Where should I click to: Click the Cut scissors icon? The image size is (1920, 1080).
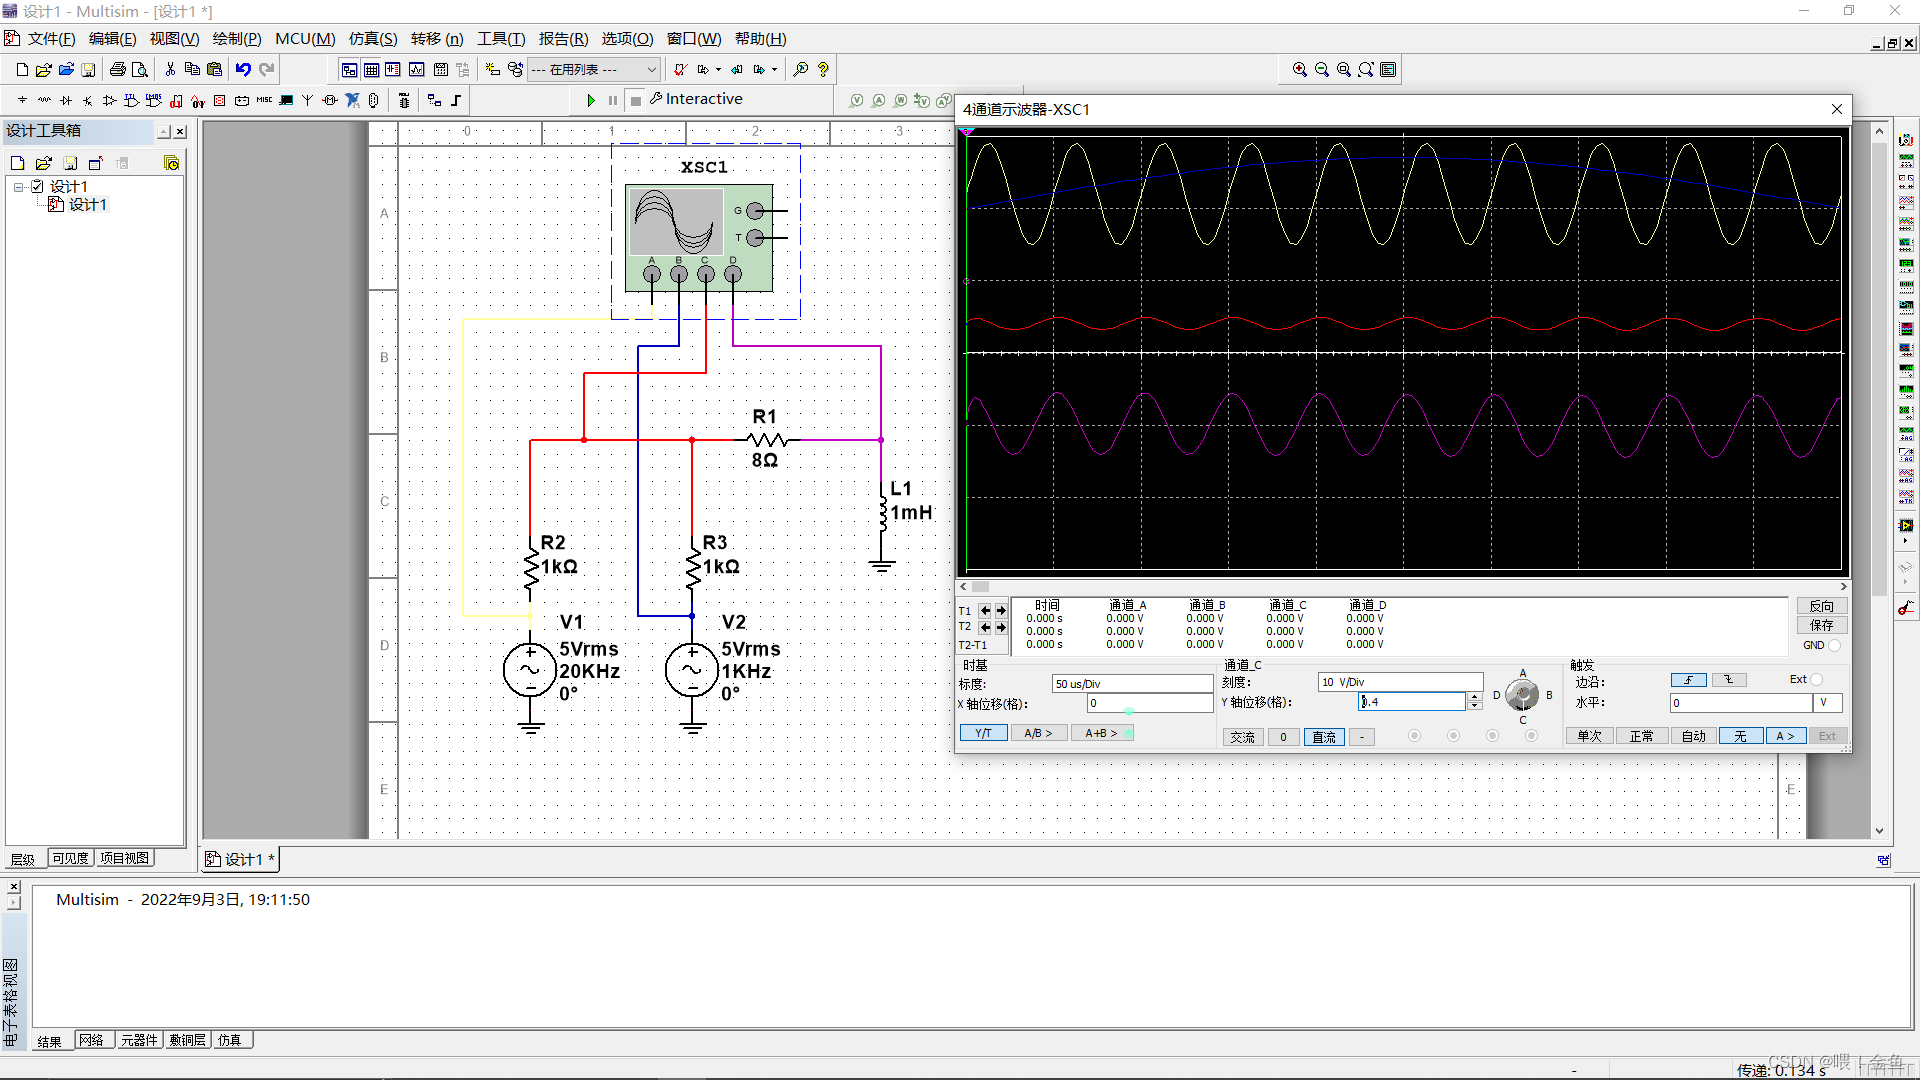pos(170,70)
